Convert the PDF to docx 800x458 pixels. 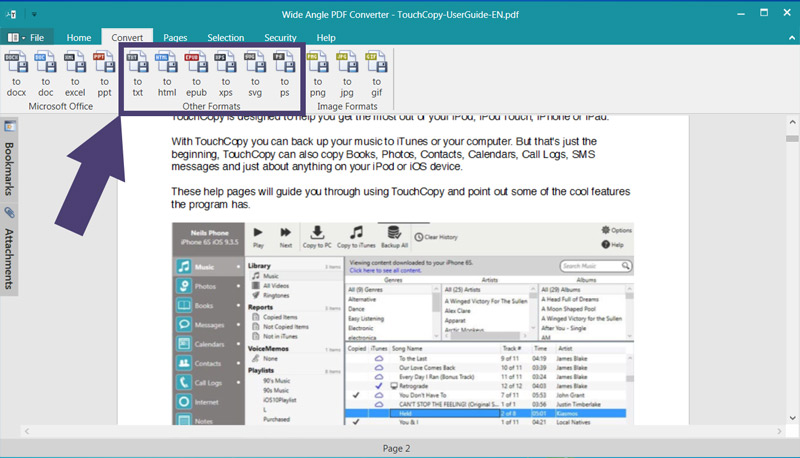[16, 74]
